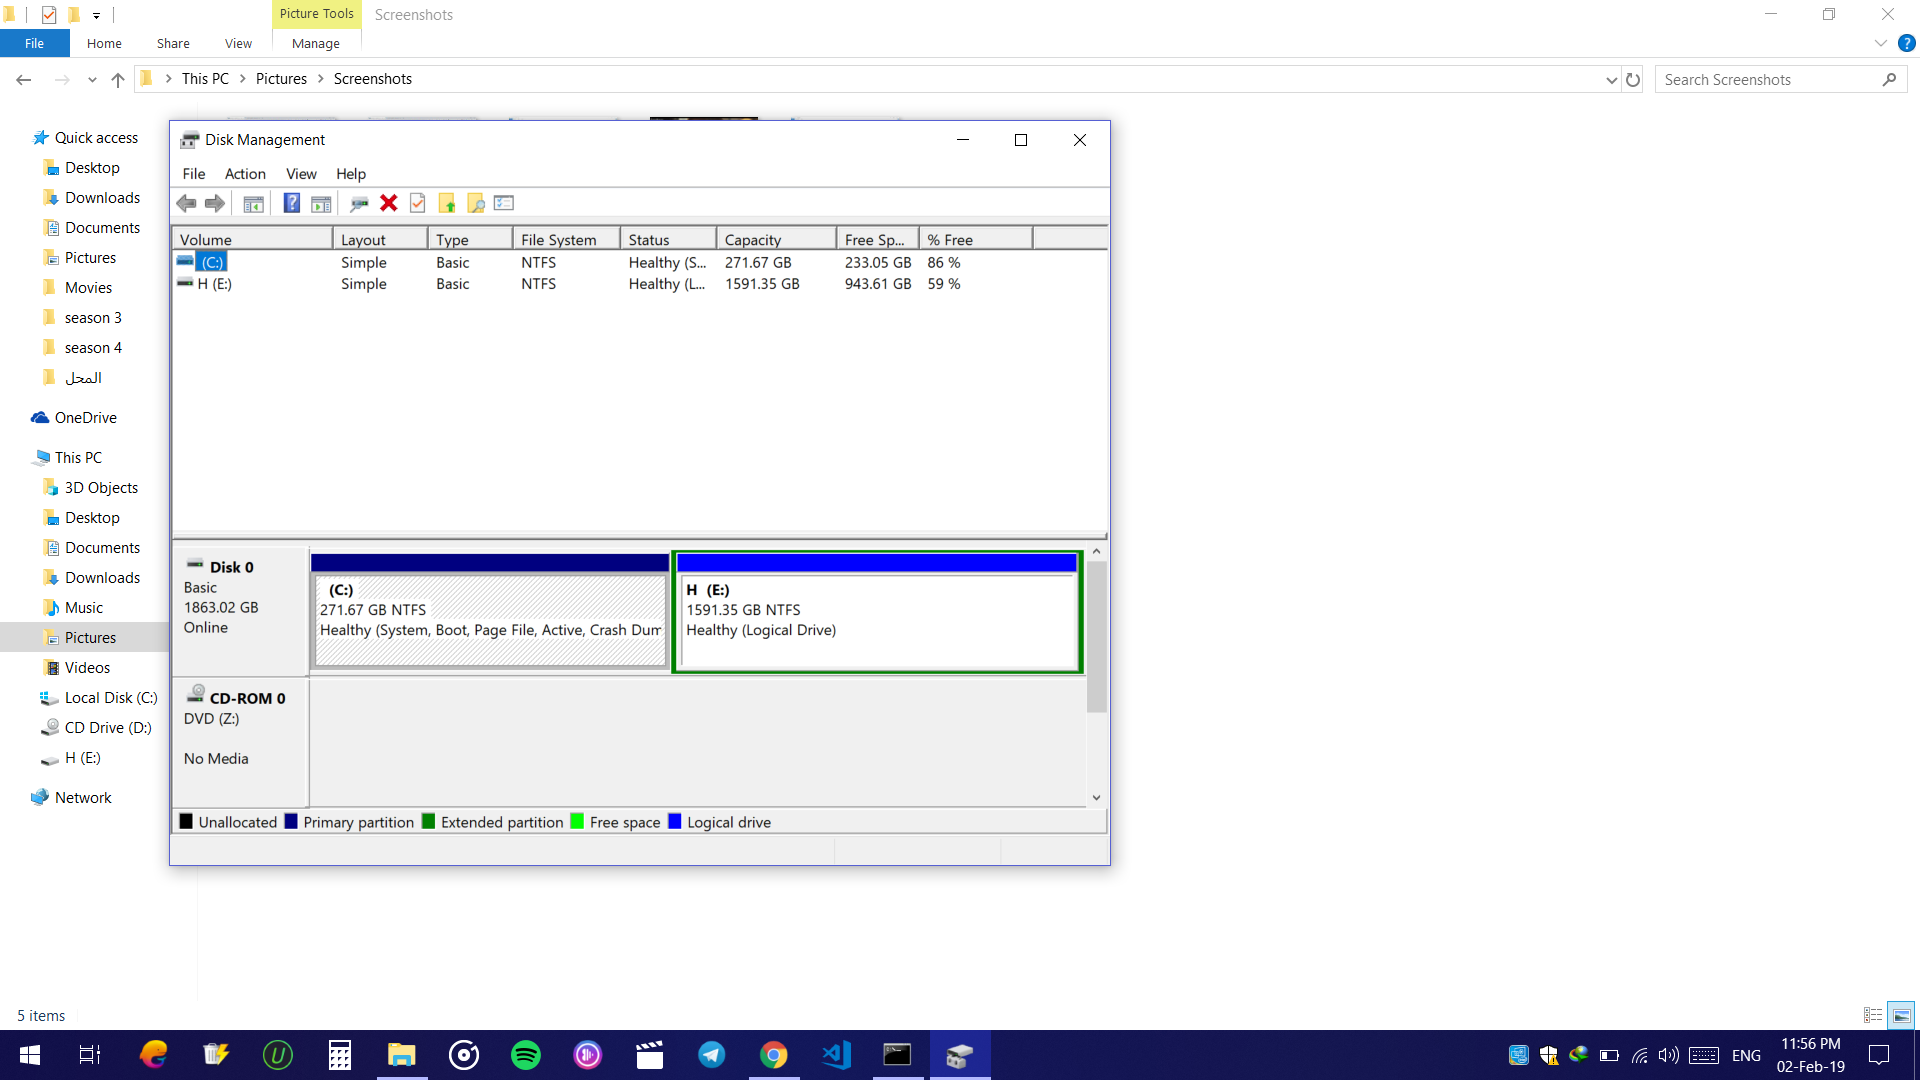Open recent locations dropdown arrow
The width and height of the screenshot is (1920, 1080).
(92, 80)
